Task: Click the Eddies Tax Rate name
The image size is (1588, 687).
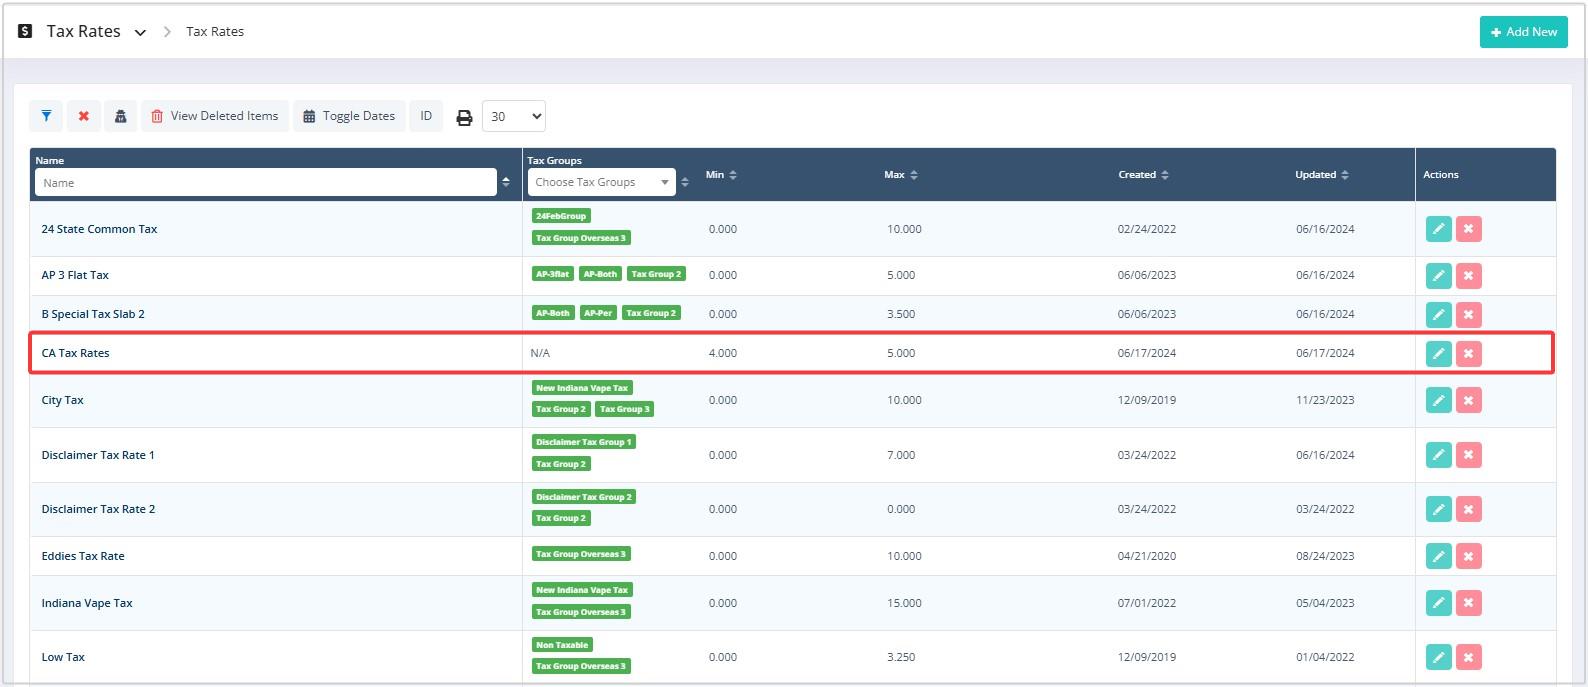Action: point(83,556)
